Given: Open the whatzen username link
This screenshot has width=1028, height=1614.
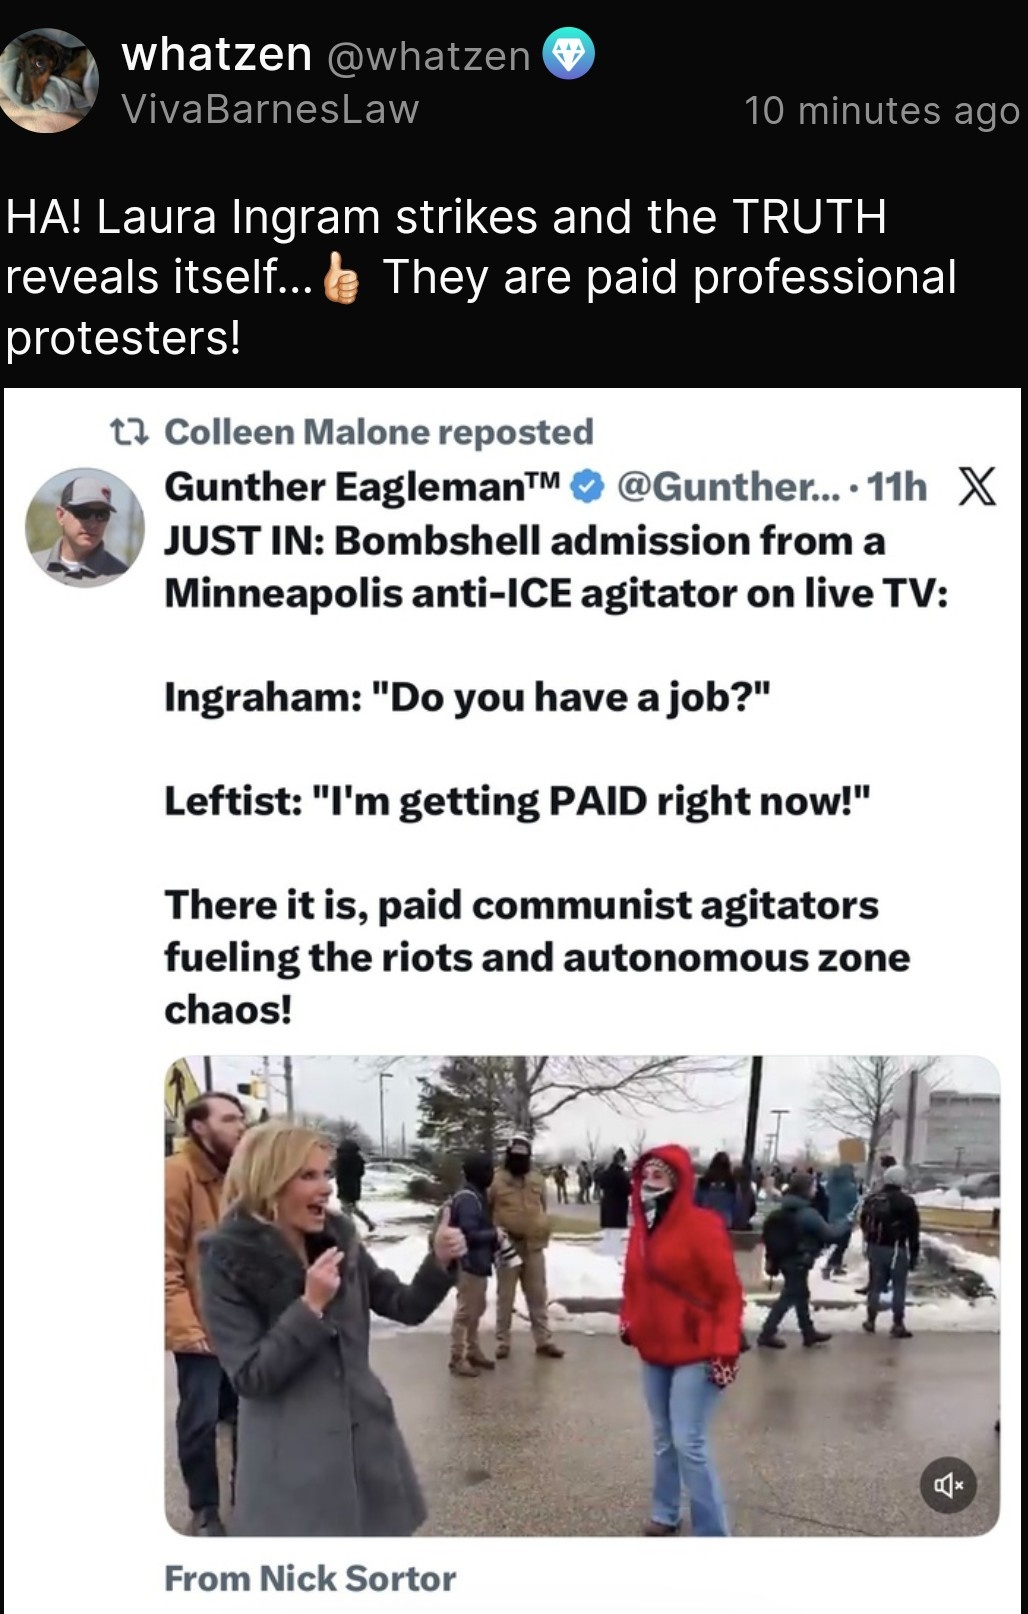Looking at the screenshot, I should pyautogui.click(x=216, y=54).
